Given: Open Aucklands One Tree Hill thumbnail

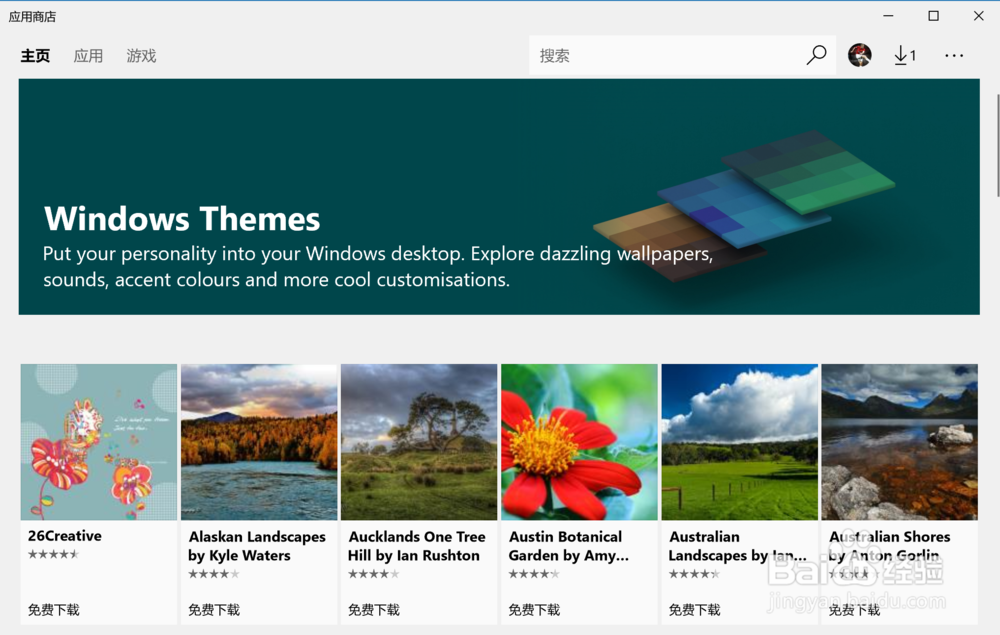Looking at the screenshot, I should (x=419, y=442).
